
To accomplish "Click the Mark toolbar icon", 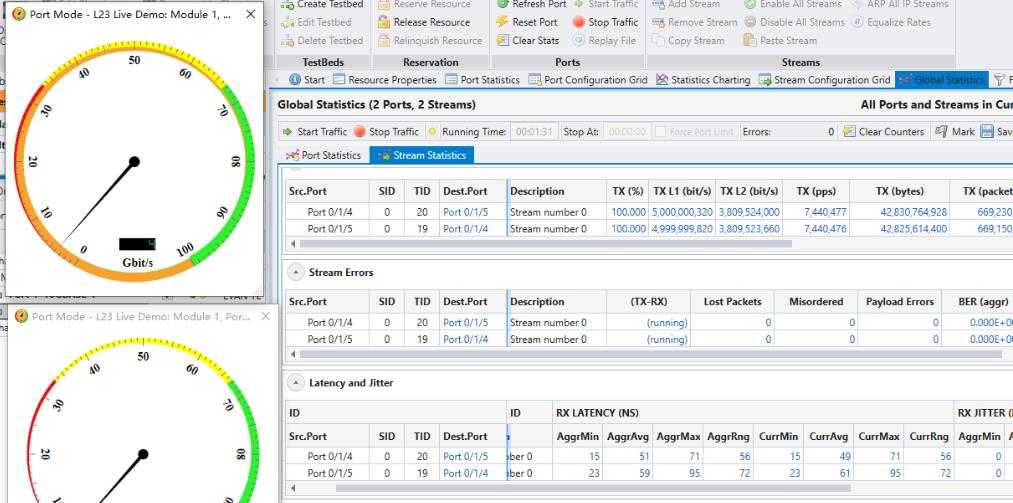I will tap(942, 132).
